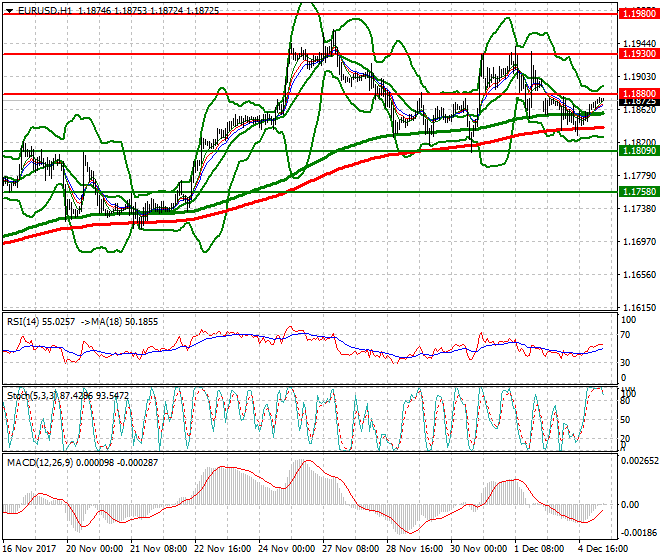Click the red 1.19300 price level label
The width and height of the screenshot is (660, 560).
pyautogui.click(x=639, y=54)
